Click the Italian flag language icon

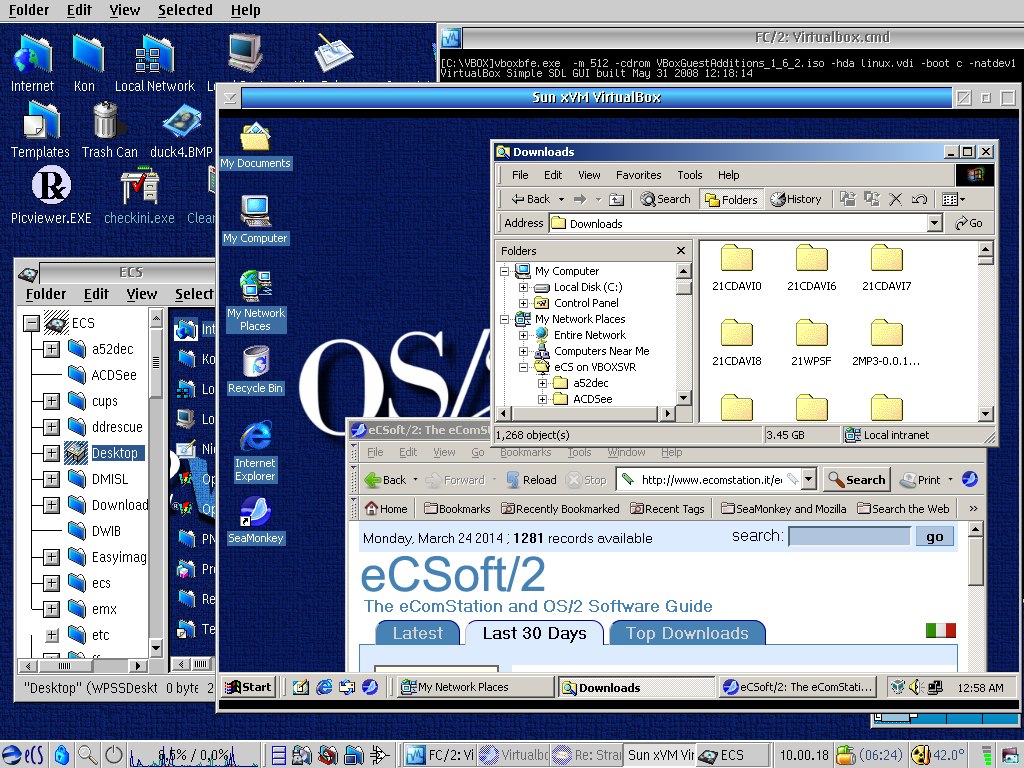940,630
